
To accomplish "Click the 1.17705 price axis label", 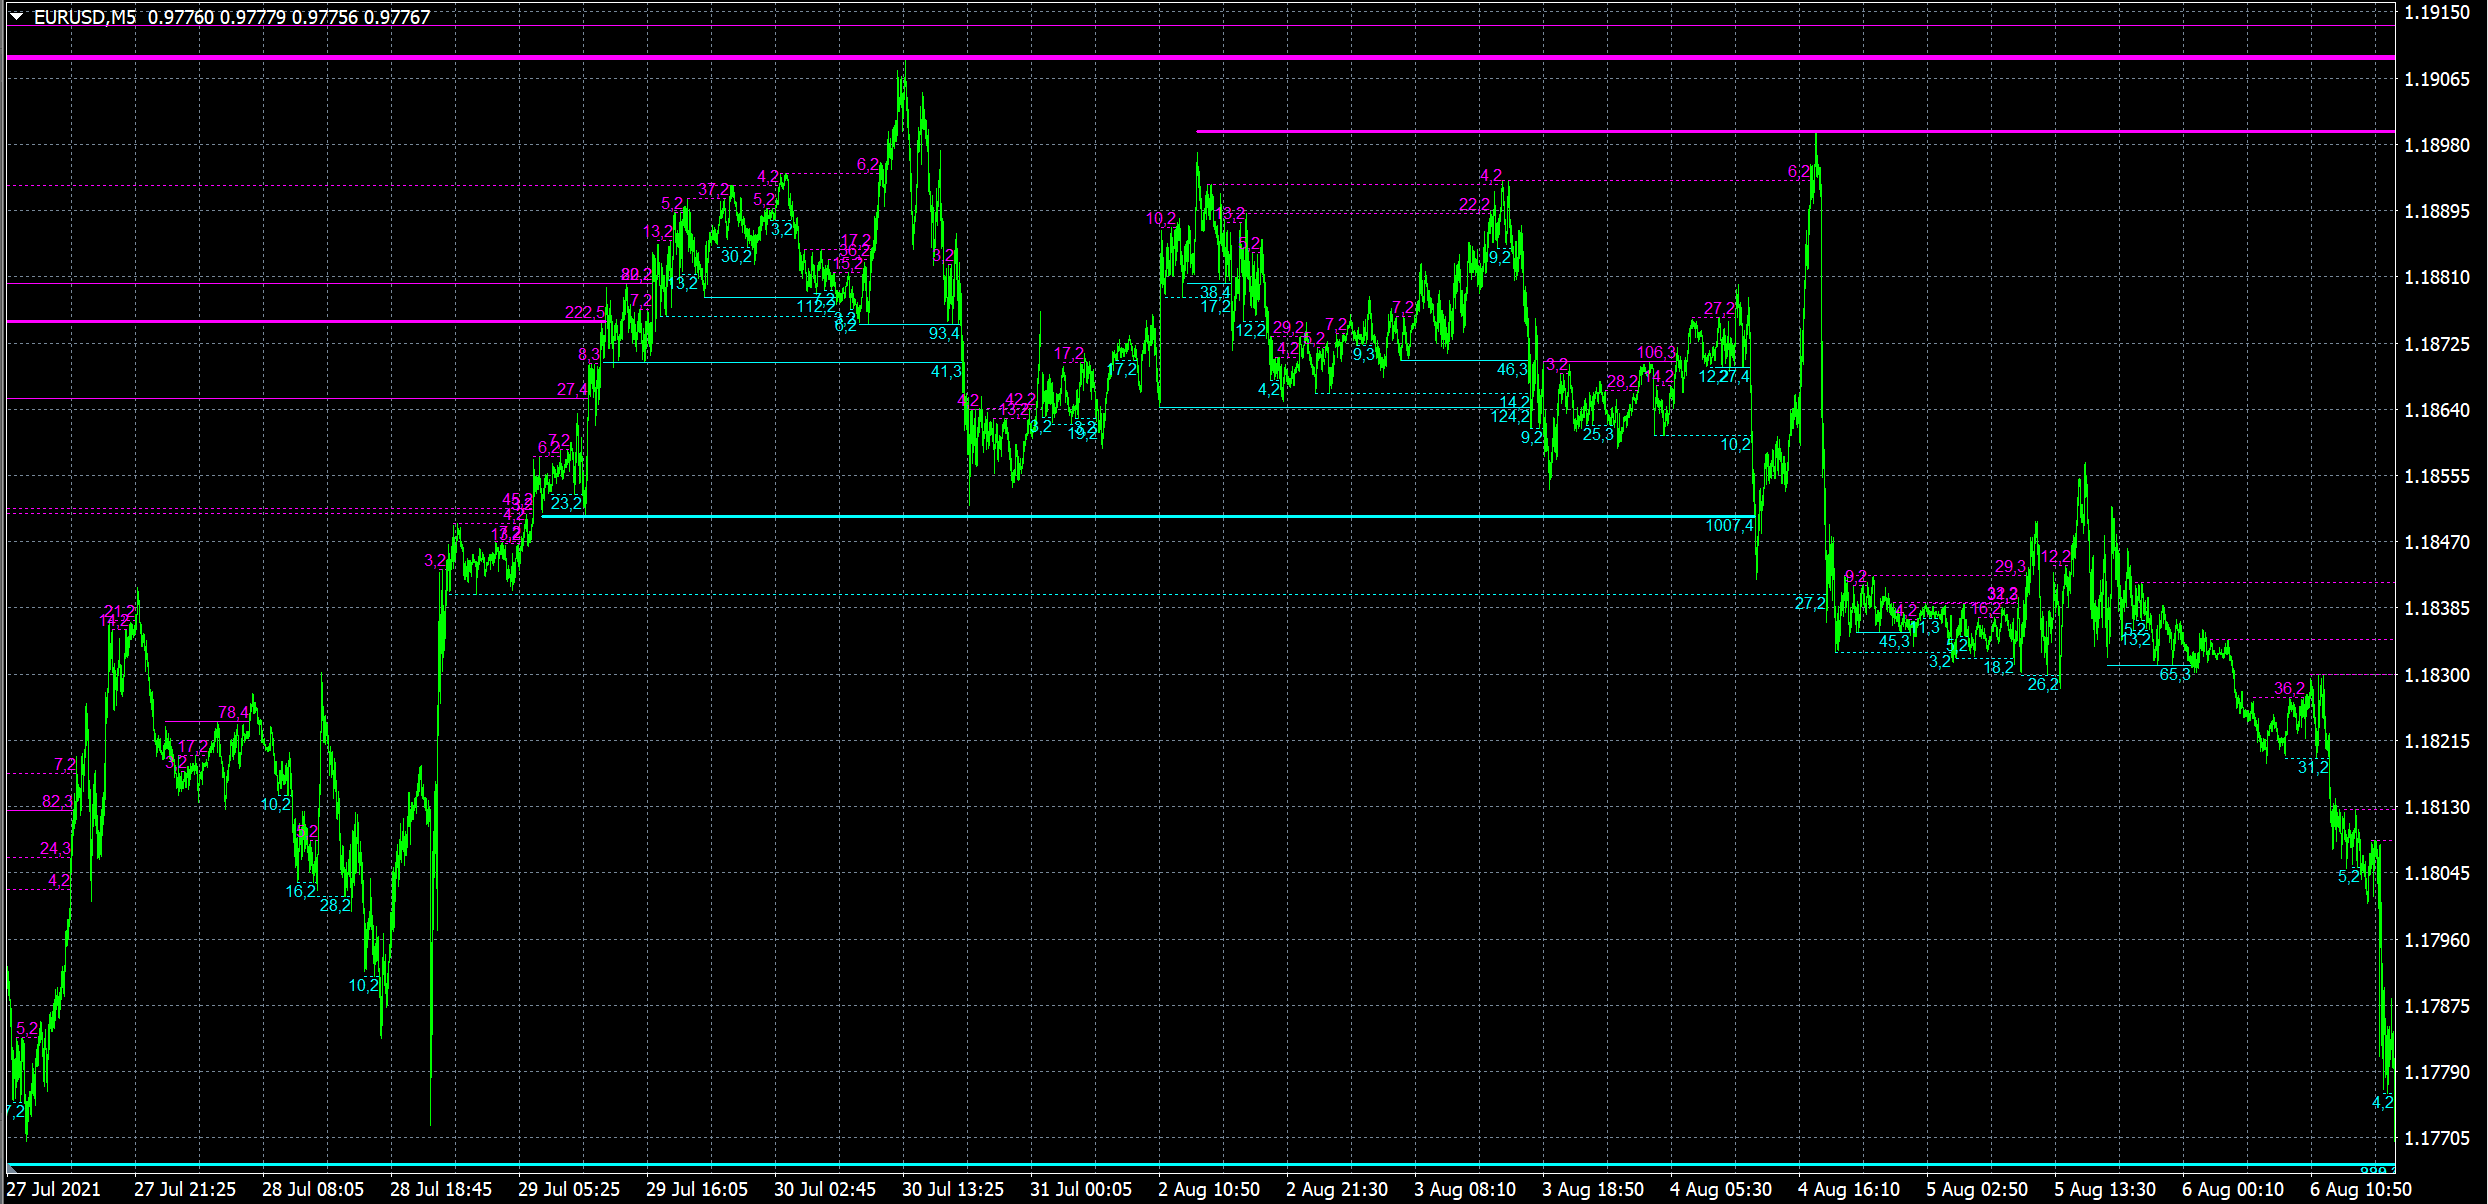I will point(2436,1138).
